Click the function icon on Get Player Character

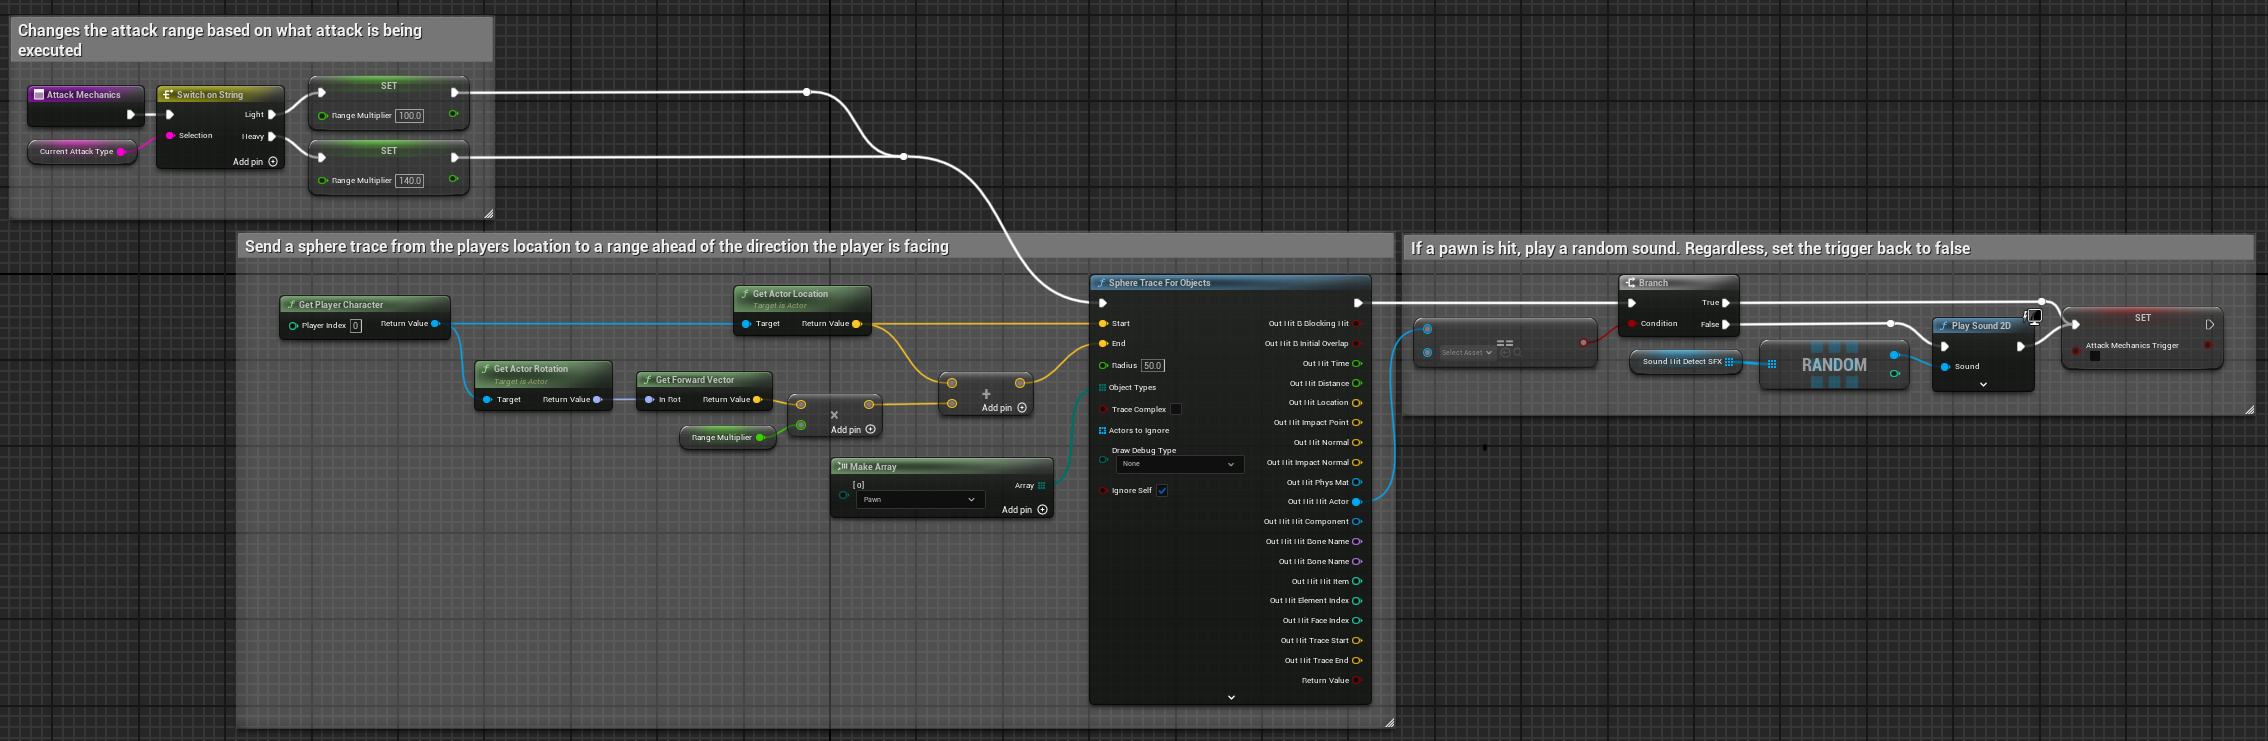click(x=291, y=305)
